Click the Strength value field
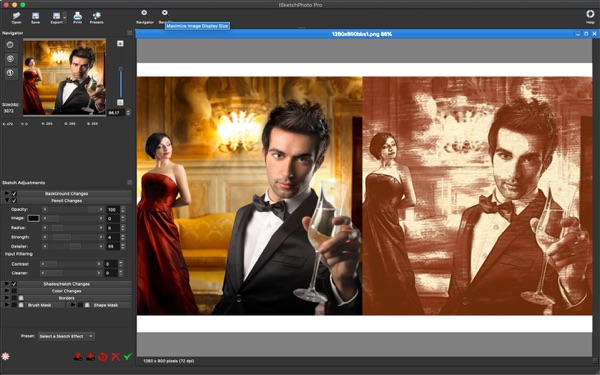600x375 pixels. tap(112, 237)
